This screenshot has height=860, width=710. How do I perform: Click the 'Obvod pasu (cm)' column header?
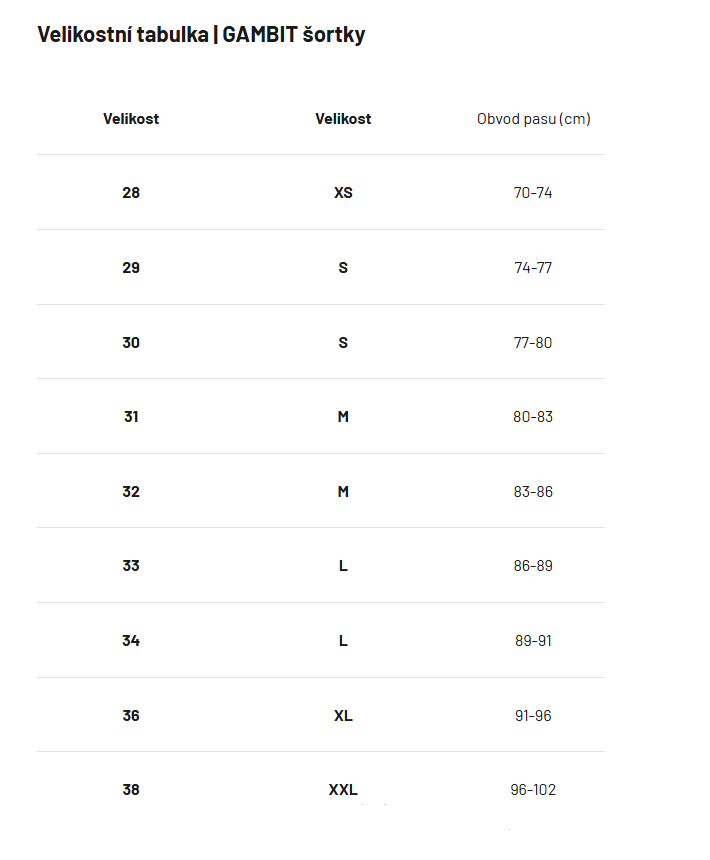(533, 119)
